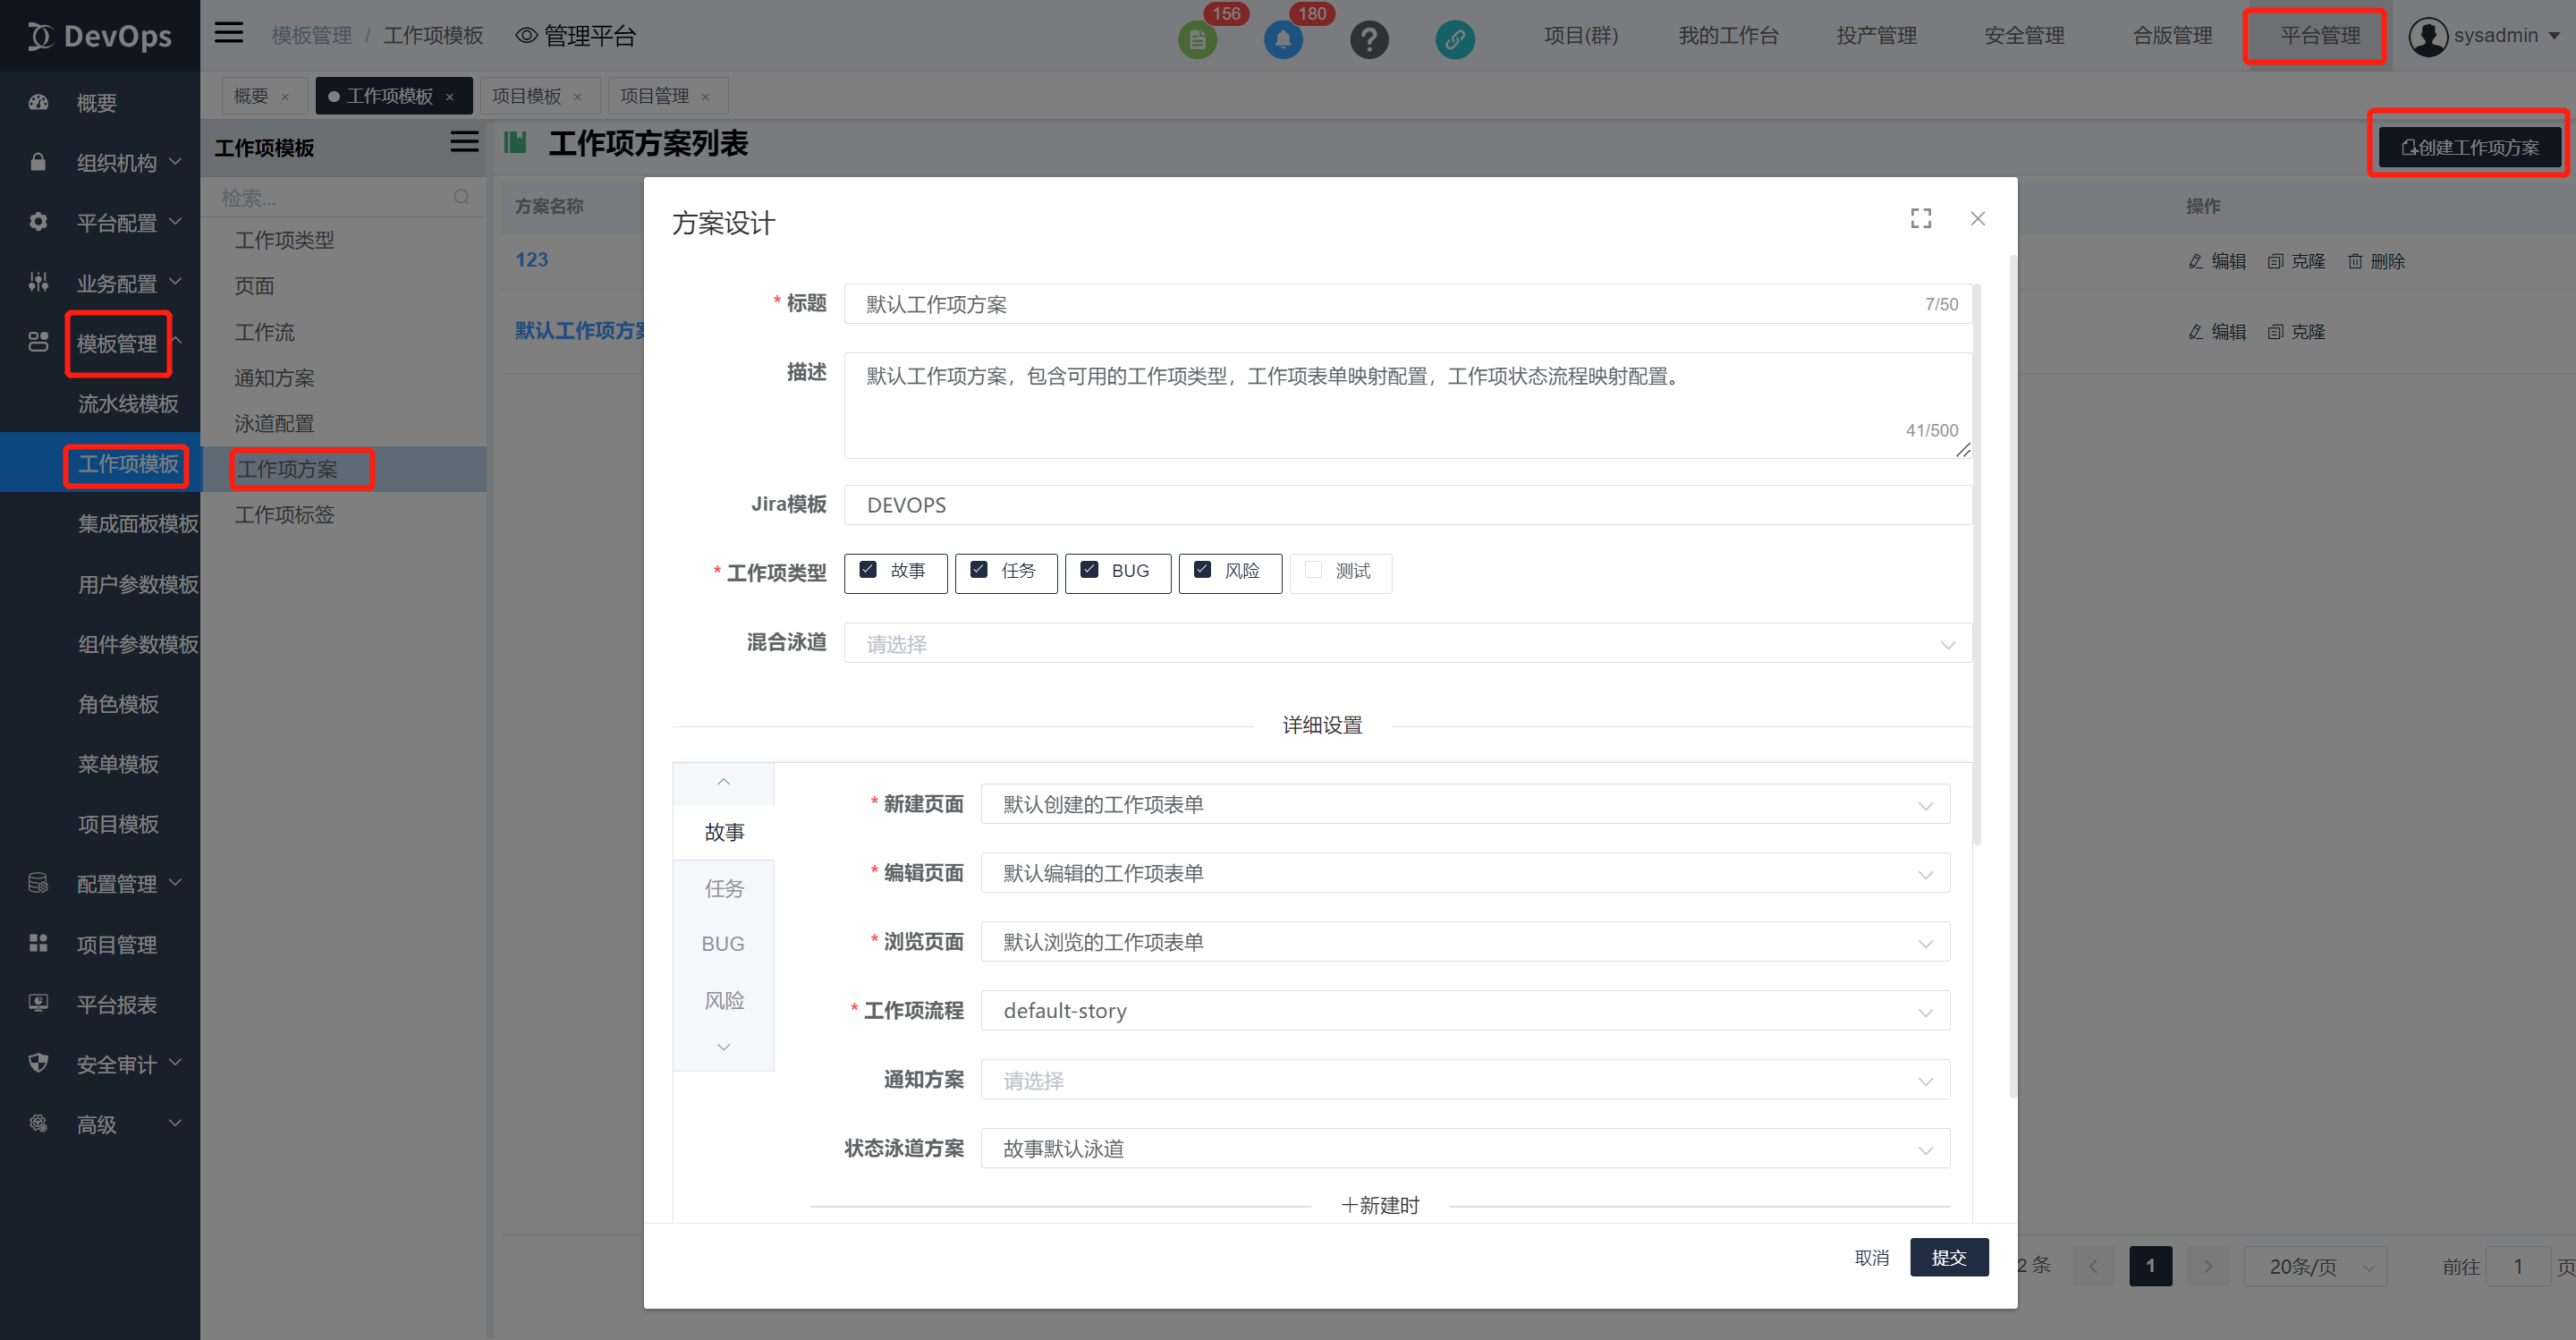Viewport: 2576px width, 1340px height.
Task: Click the task list icon with 156 badge
Action: tap(1198, 41)
